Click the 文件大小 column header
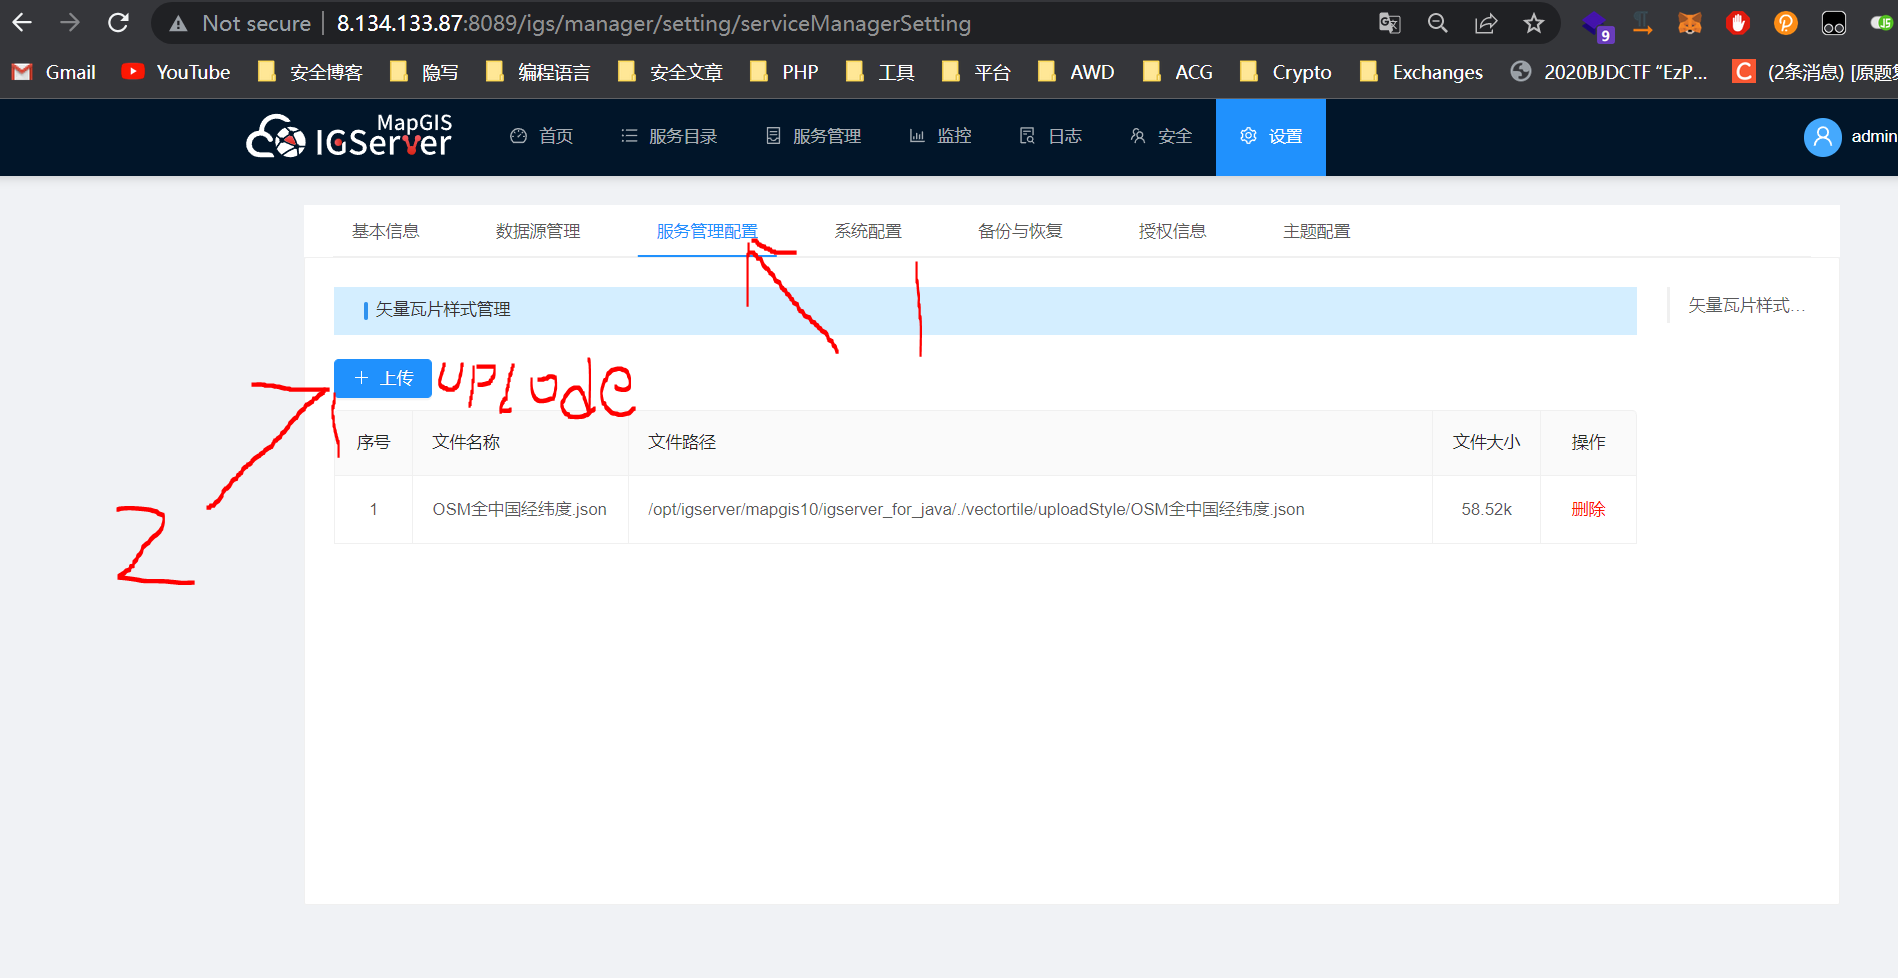 pyautogui.click(x=1486, y=442)
